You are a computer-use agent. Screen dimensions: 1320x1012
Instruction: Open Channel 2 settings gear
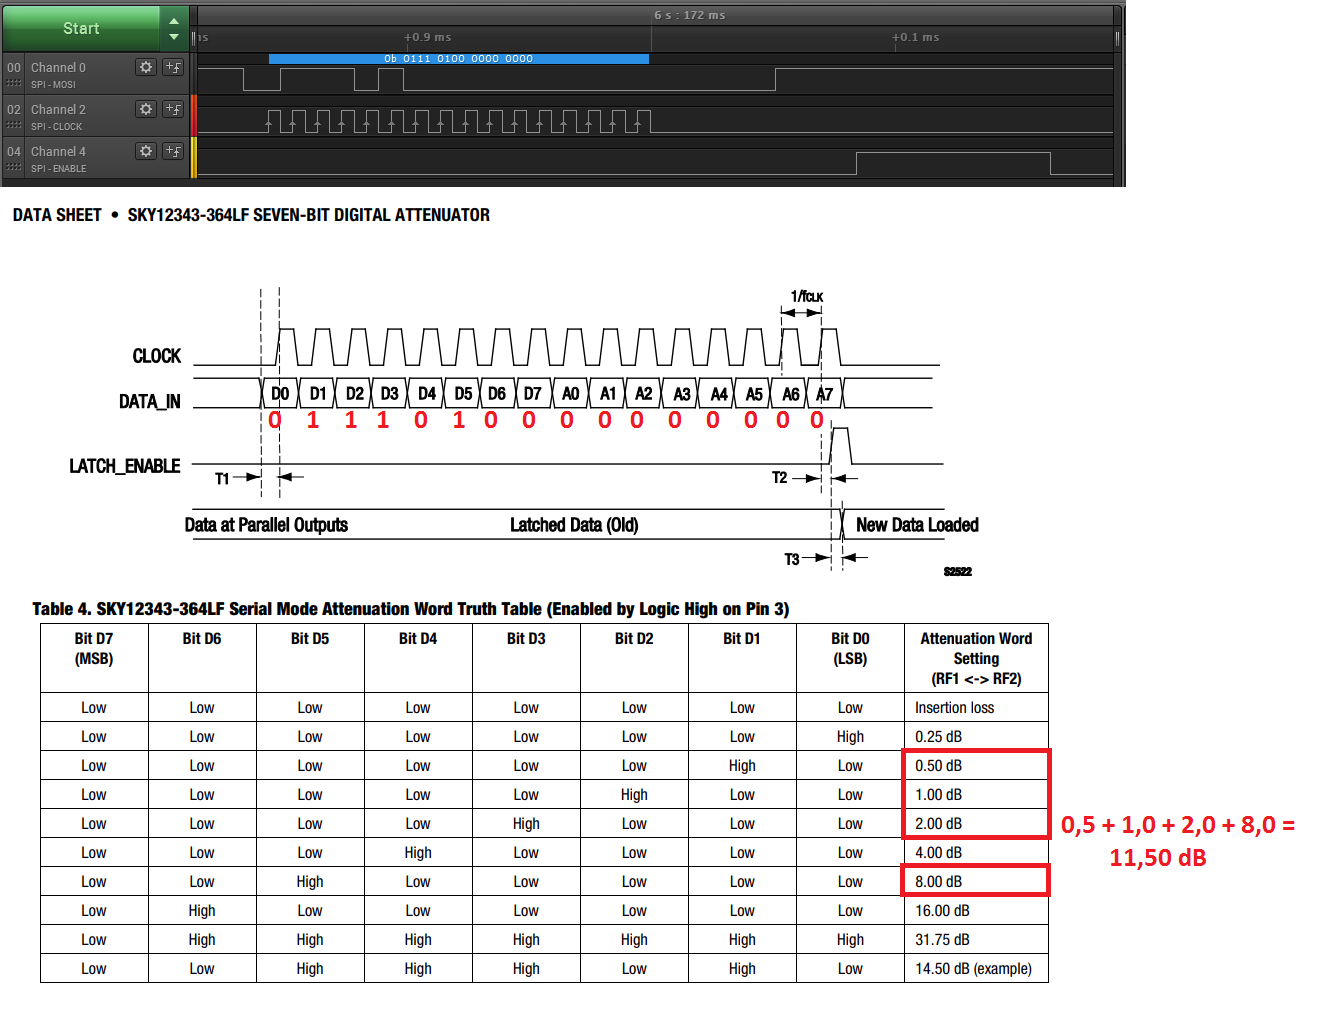[x=146, y=109]
